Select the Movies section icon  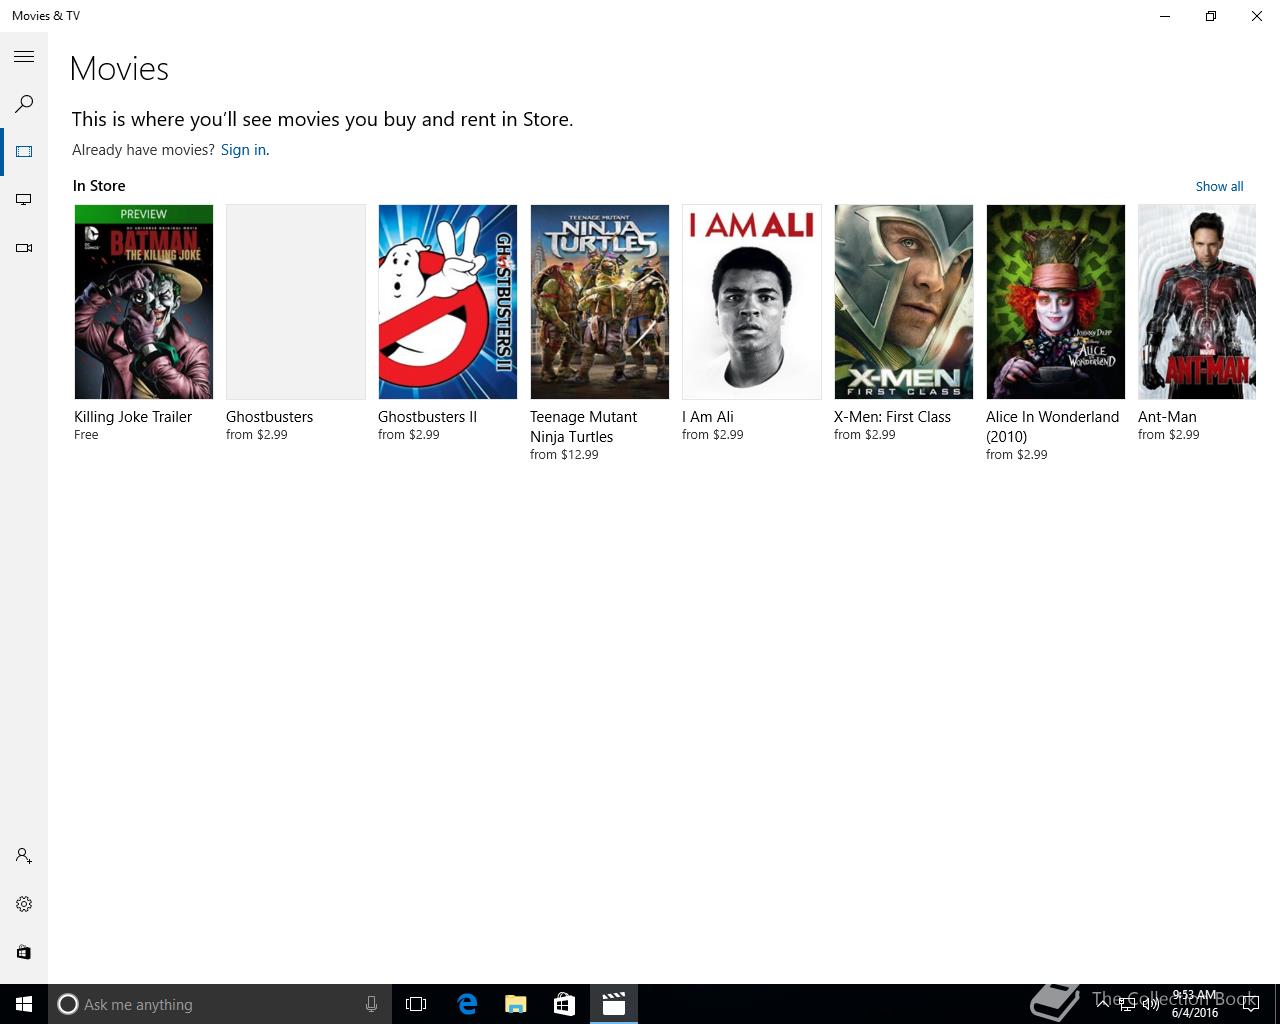pyautogui.click(x=24, y=152)
